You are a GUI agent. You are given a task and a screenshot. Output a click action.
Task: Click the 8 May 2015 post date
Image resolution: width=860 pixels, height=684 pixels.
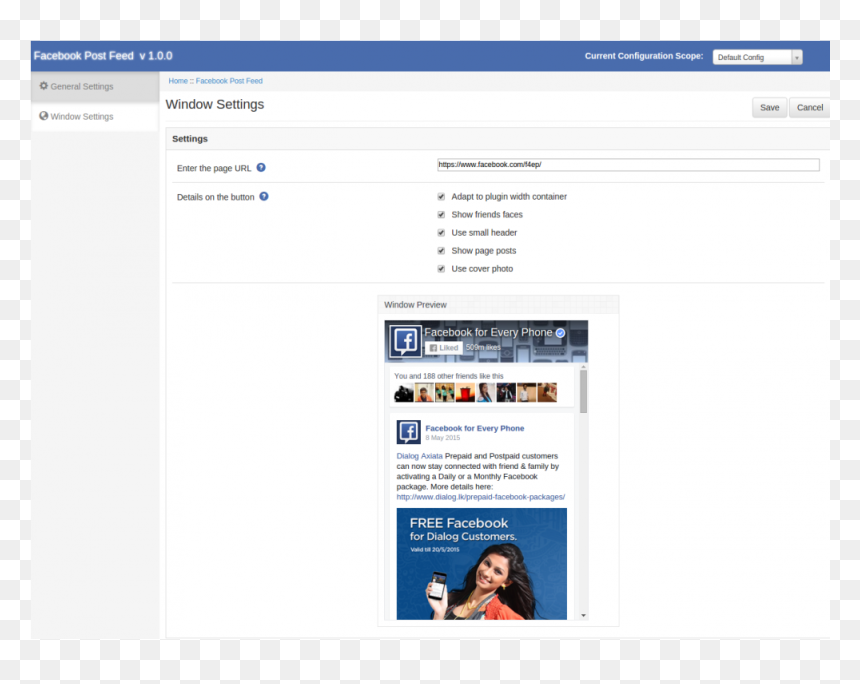pyautogui.click(x=443, y=438)
